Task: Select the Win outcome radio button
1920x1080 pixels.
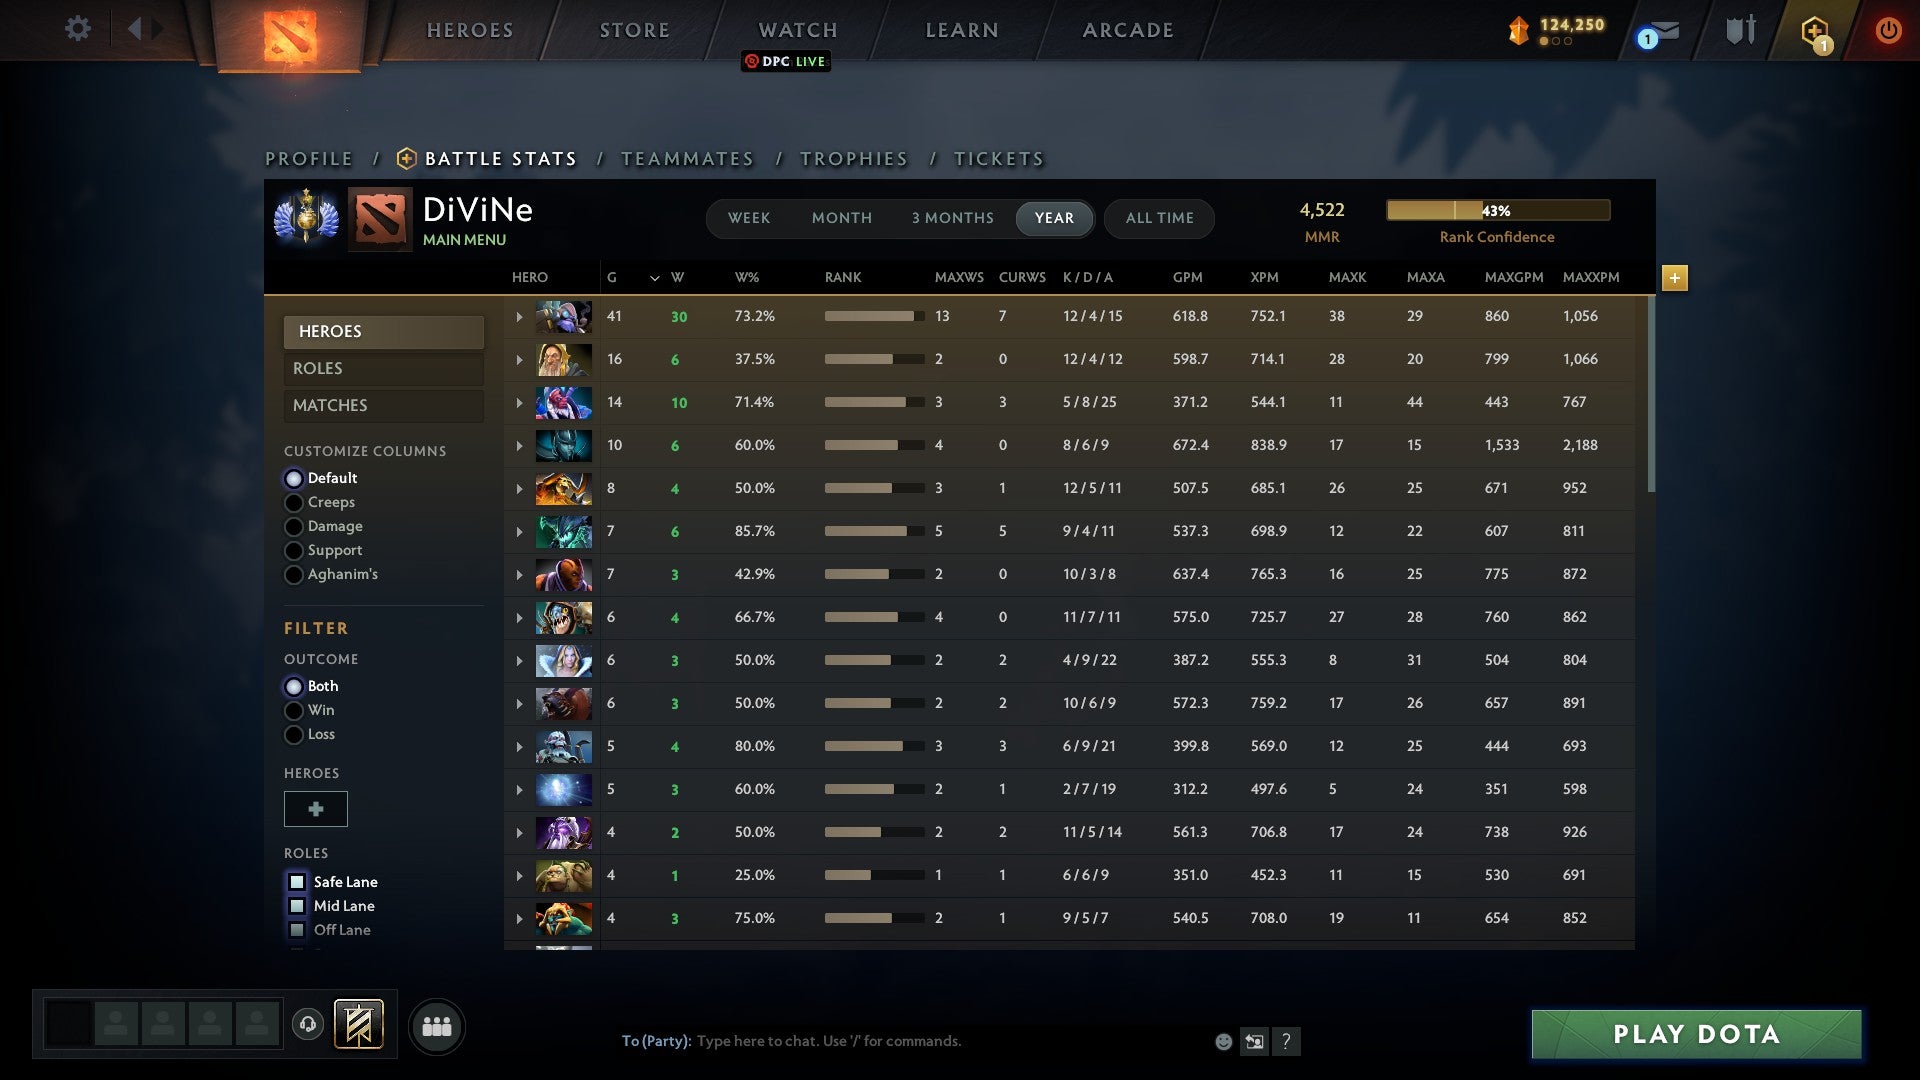Action: (x=294, y=710)
